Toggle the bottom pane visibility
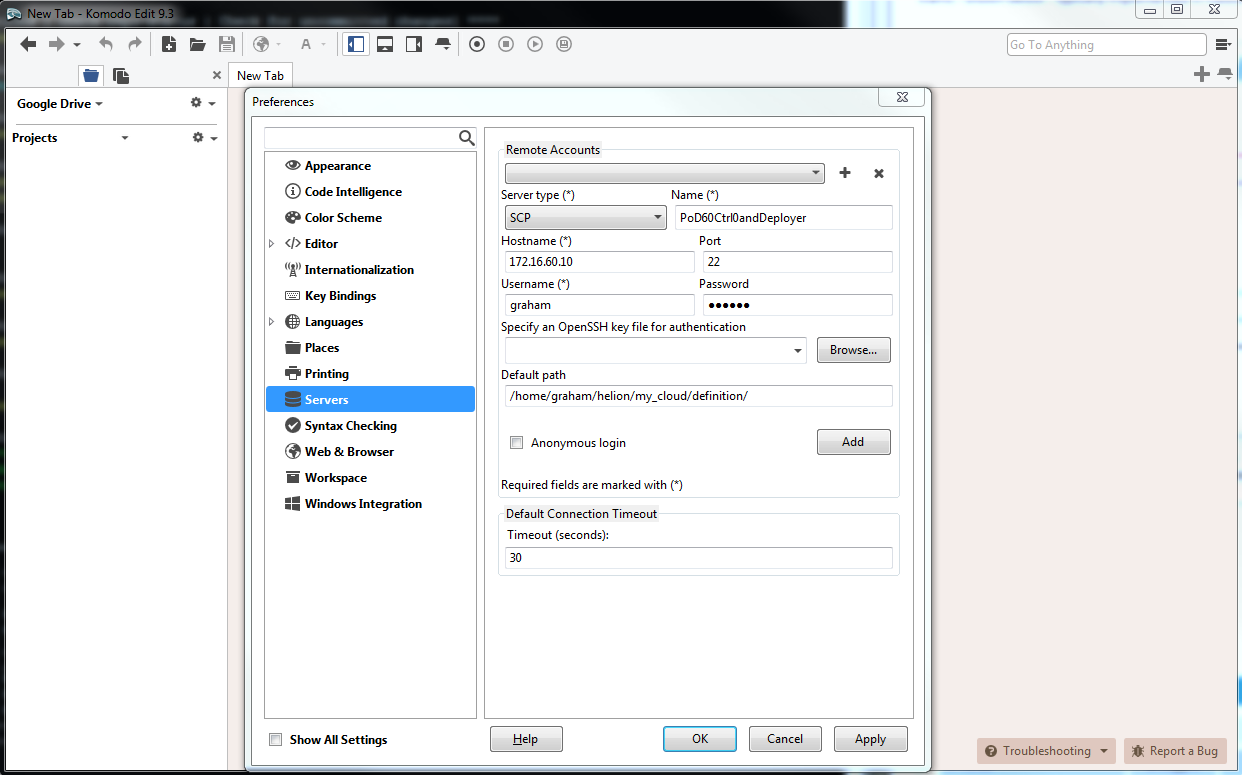Image resolution: width=1242 pixels, height=775 pixels. click(x=384, y=44)
